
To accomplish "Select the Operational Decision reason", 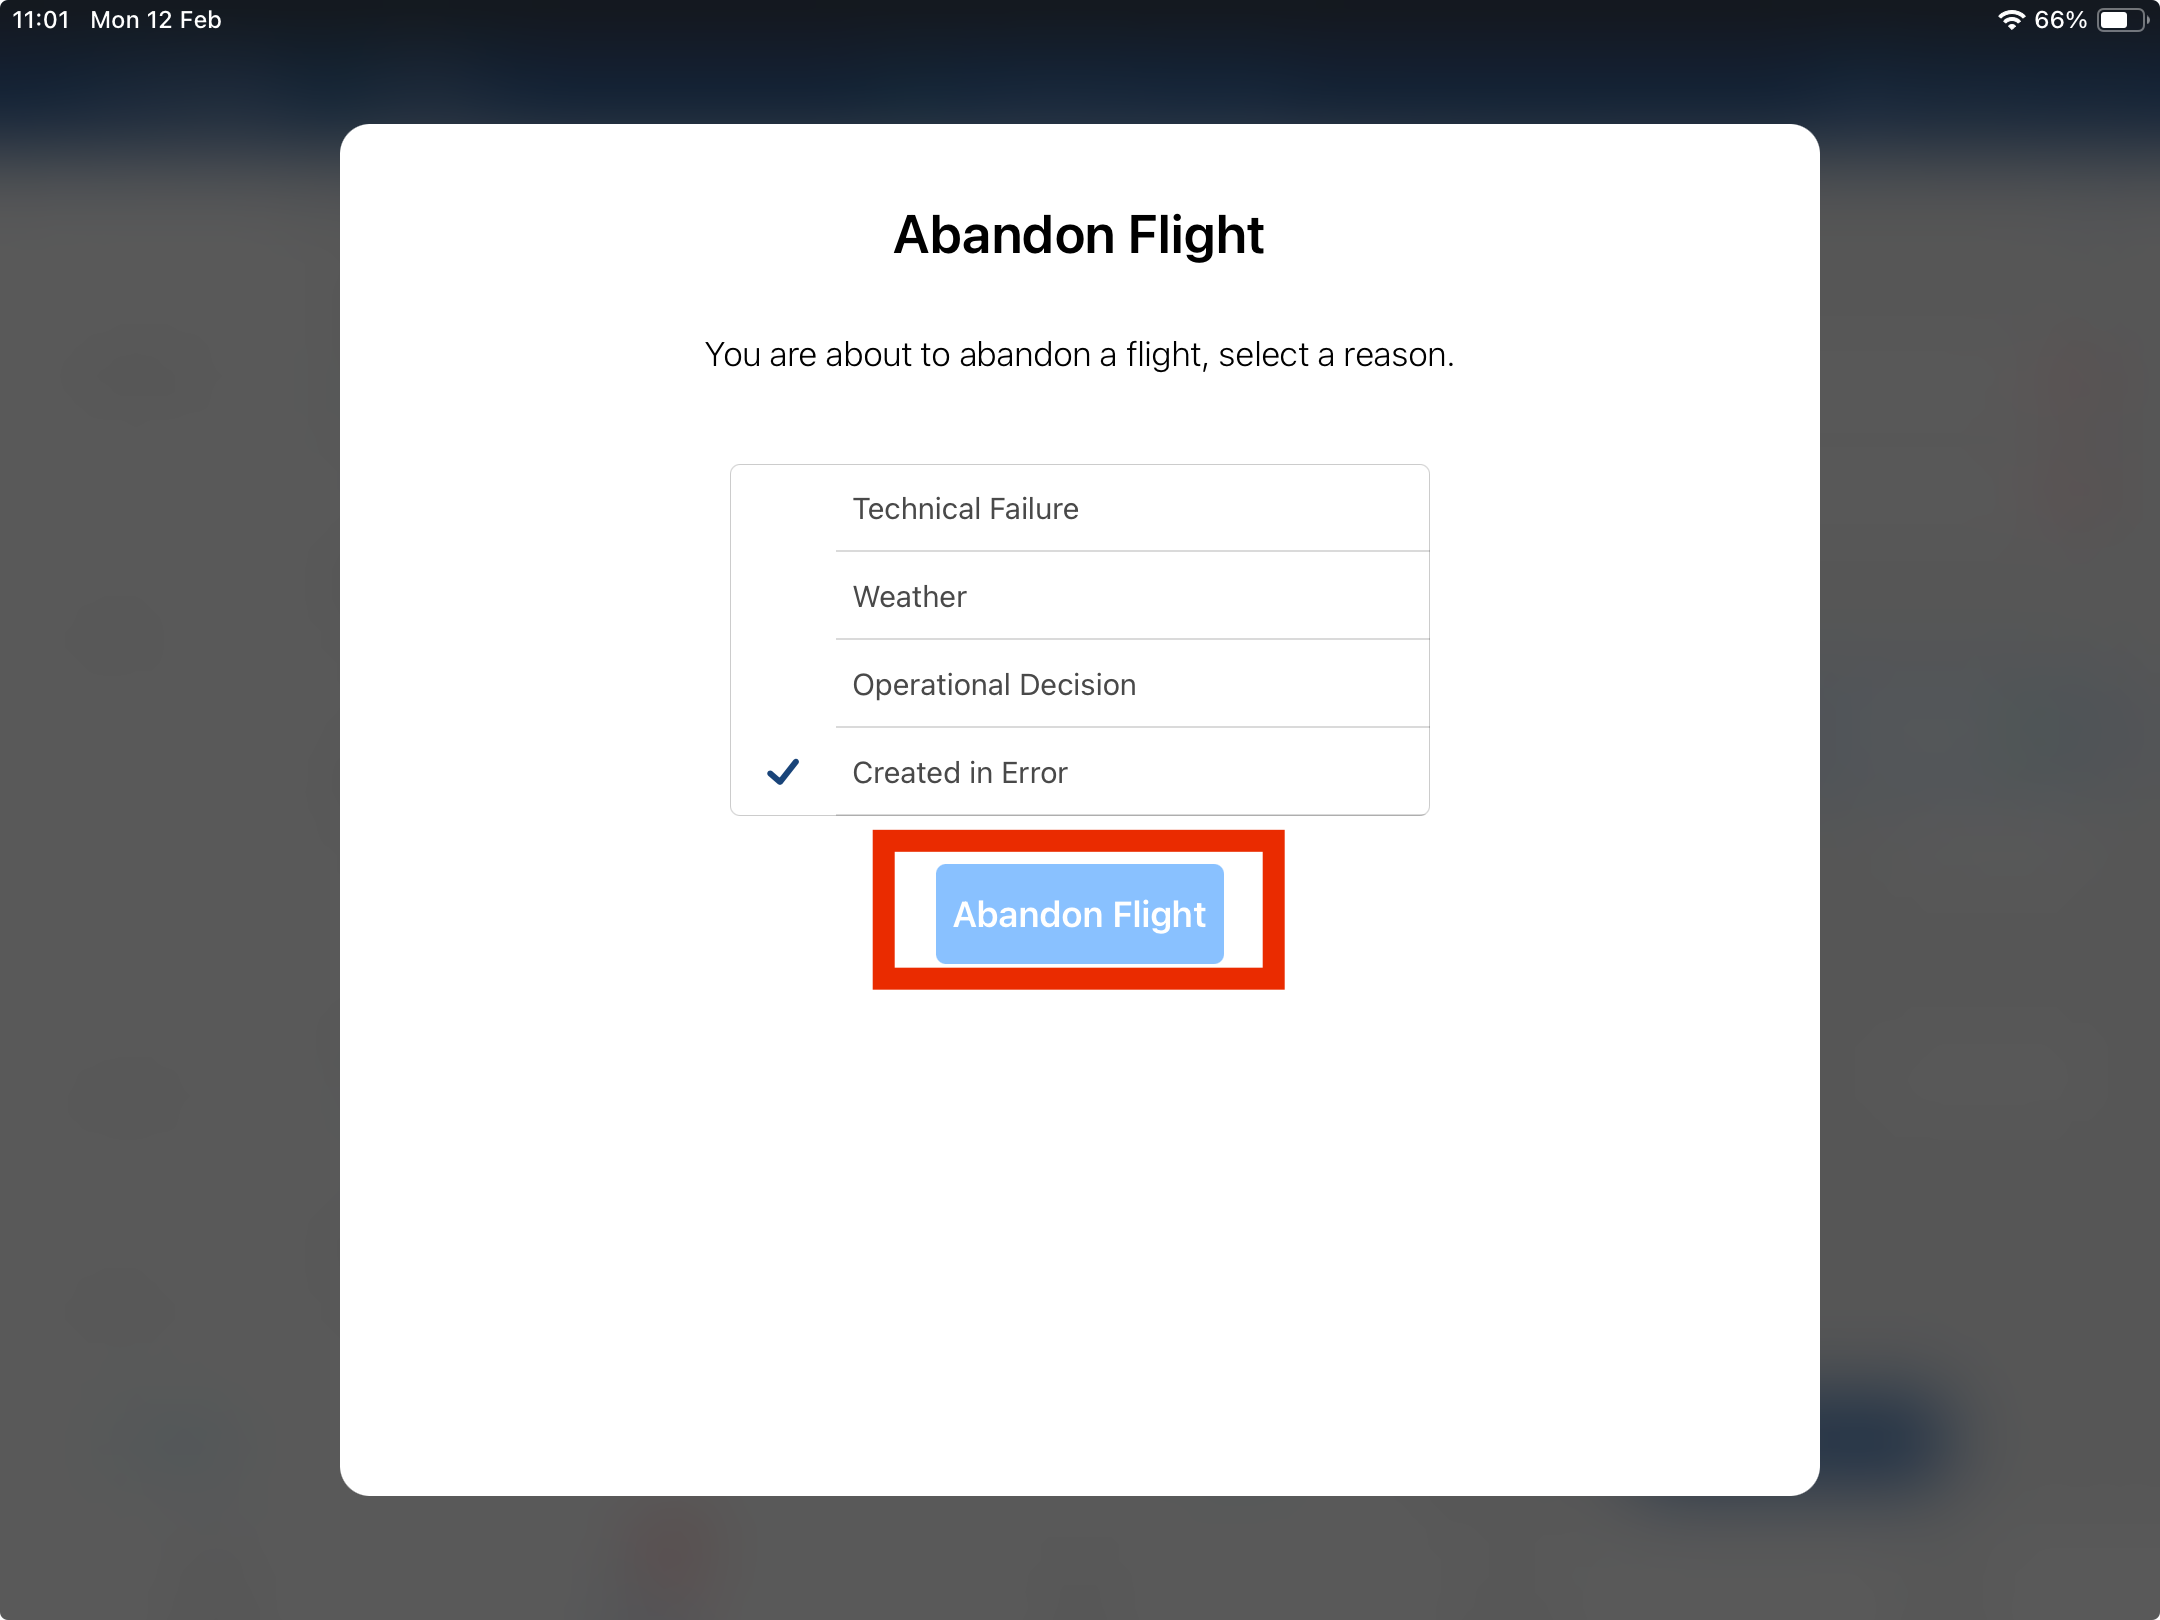I will coord(993,685).
